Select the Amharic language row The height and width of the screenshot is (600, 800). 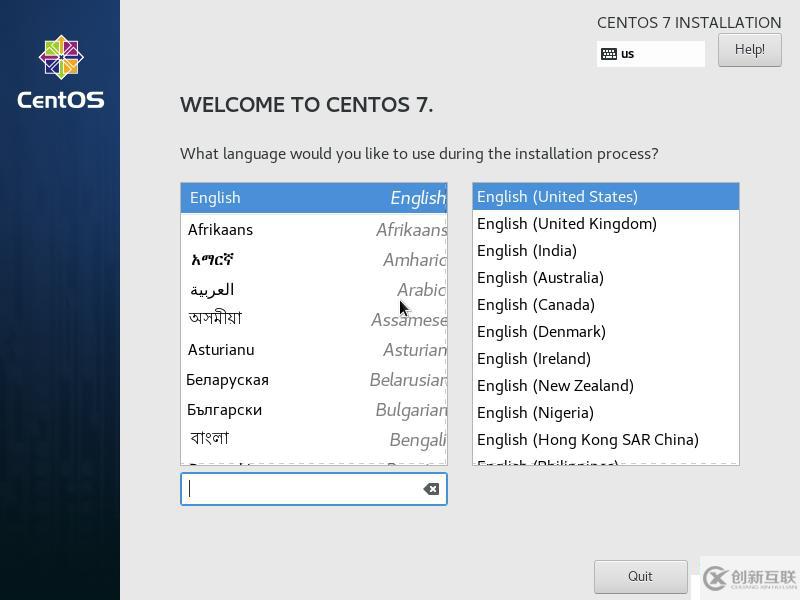(313, 260)
